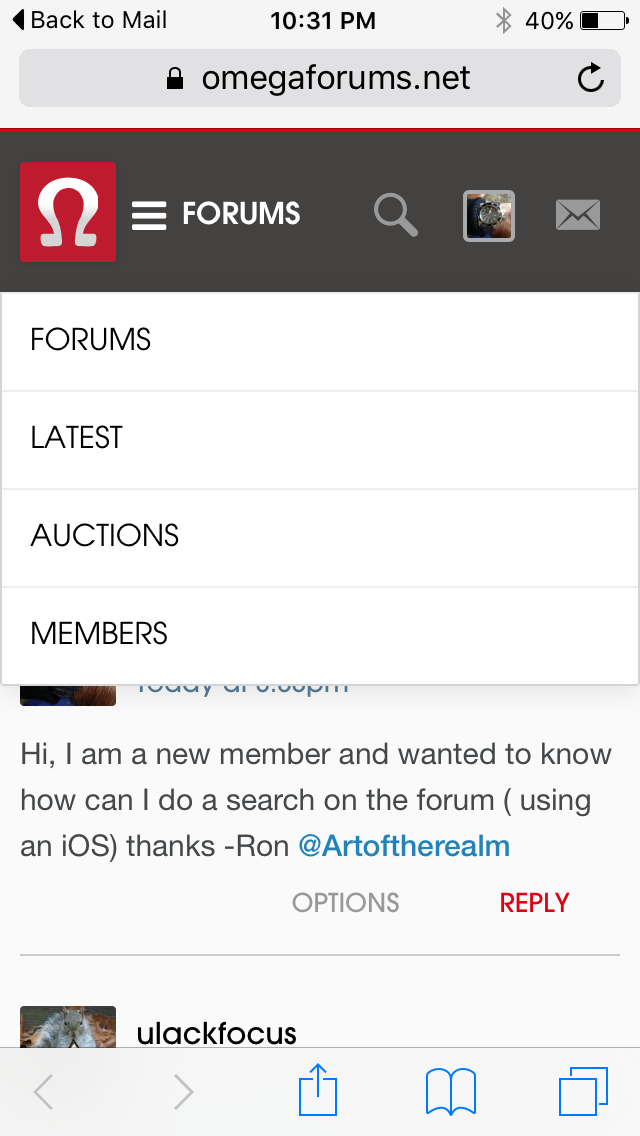Open the forum search magnifier
Screen dimensions: 640x1136
pyautogui.click(x=396, y=215)
